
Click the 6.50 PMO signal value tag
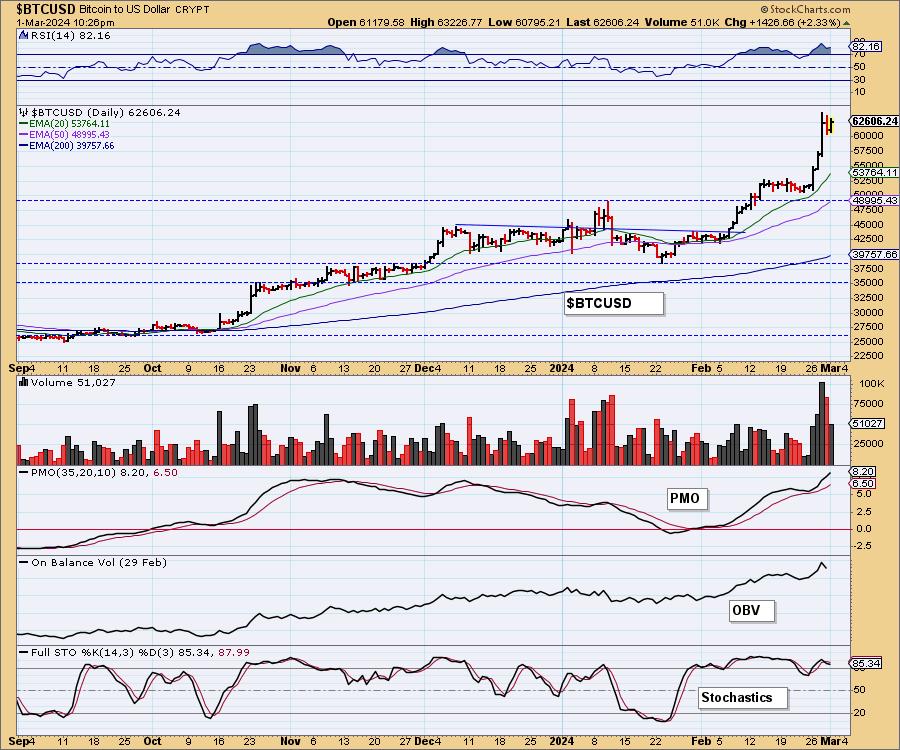pyautogui.click(x=863, y=484)
